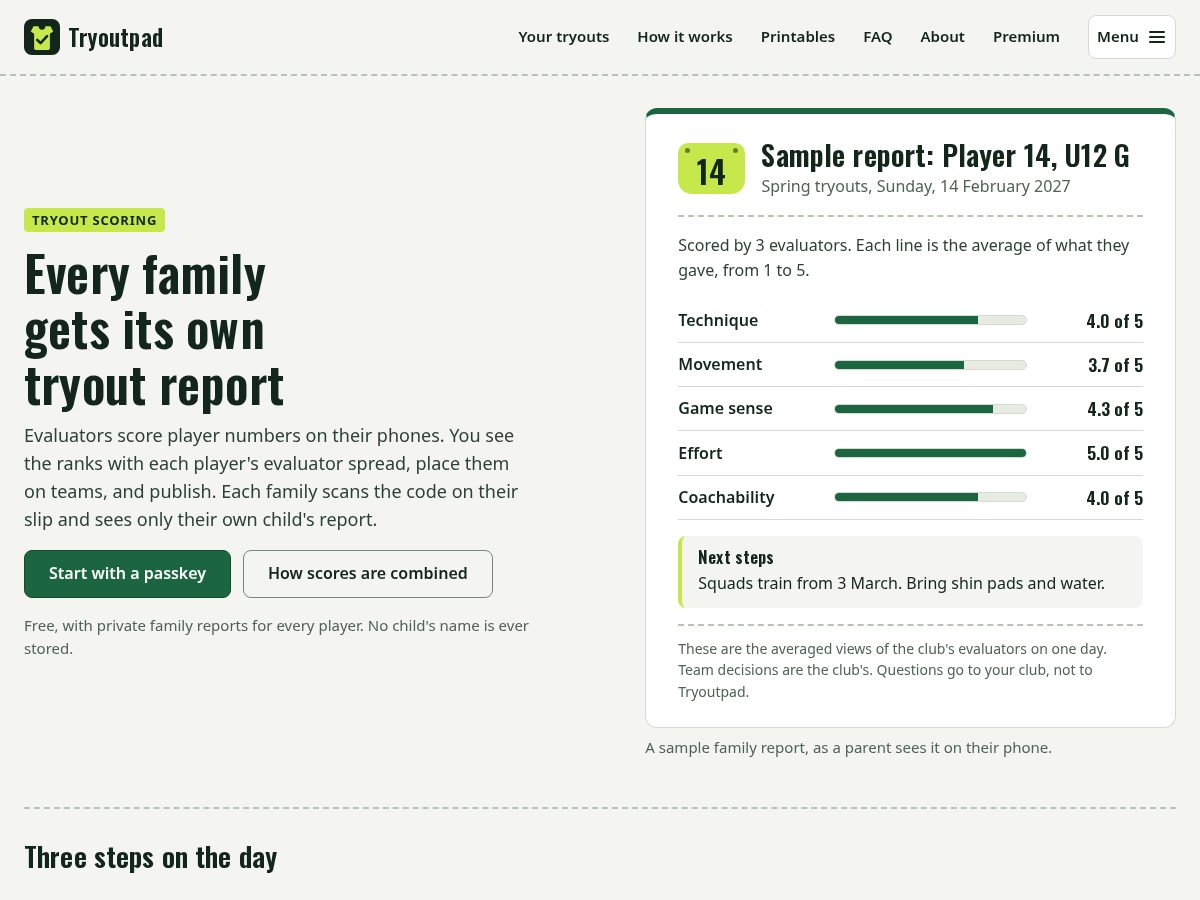
Task: Click 'Spring tryouts, Sunday, 14 February 2027' text
Action: click(916, 187)
